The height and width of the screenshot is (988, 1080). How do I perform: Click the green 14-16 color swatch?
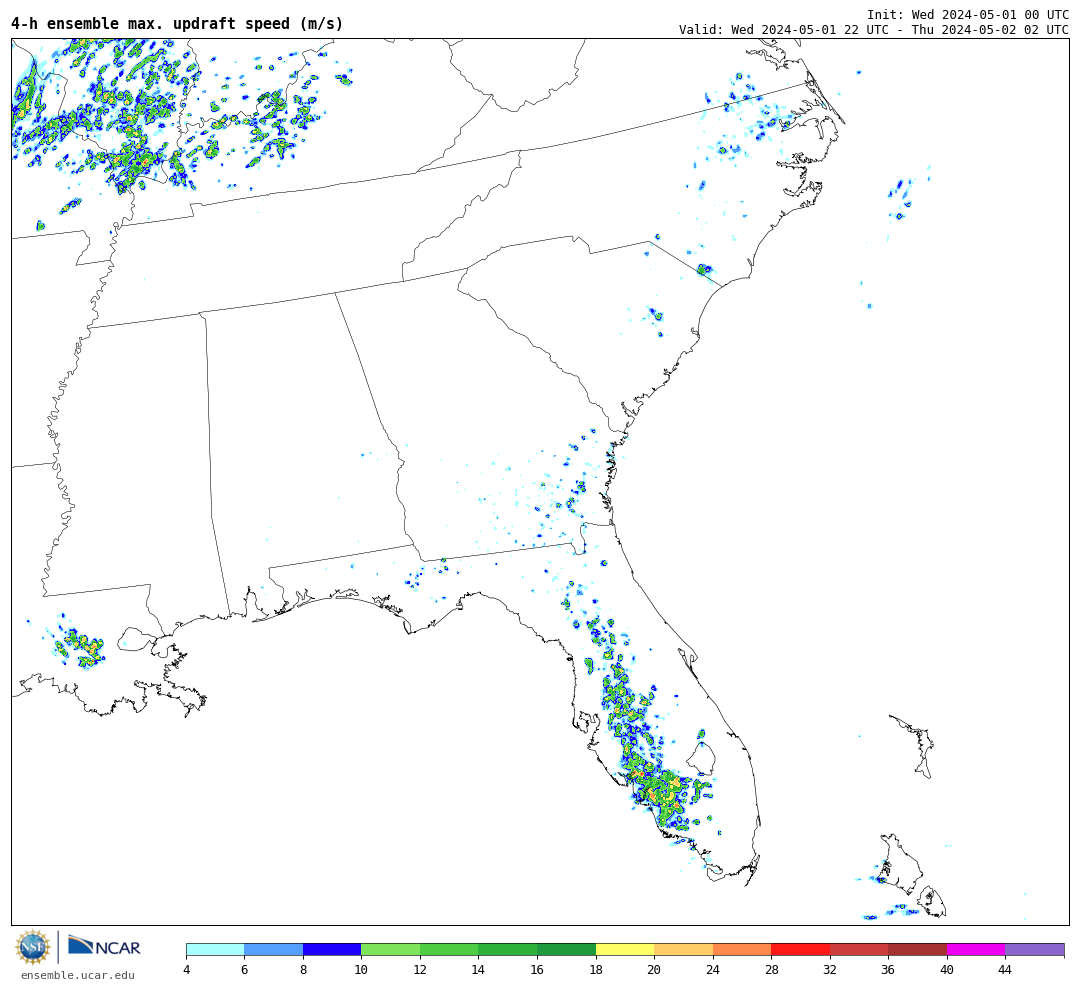click(508, 949)
